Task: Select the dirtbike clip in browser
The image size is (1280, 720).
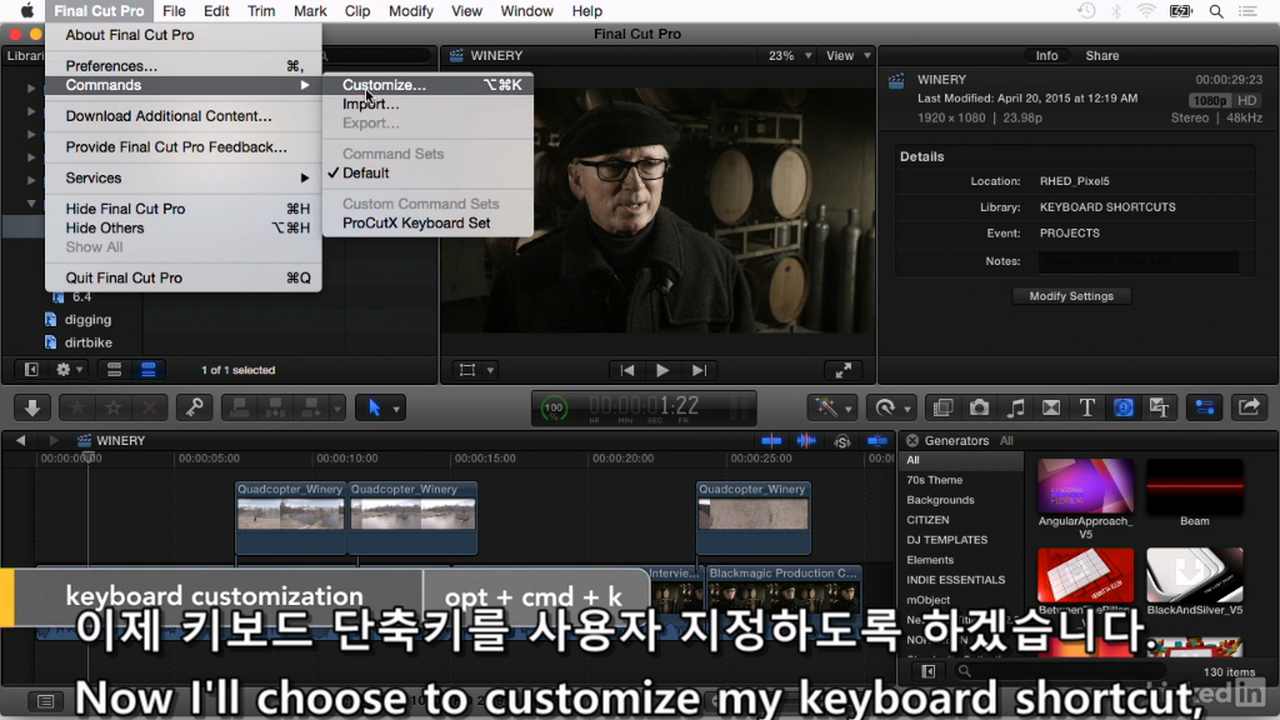Action: tap(88, 343)
